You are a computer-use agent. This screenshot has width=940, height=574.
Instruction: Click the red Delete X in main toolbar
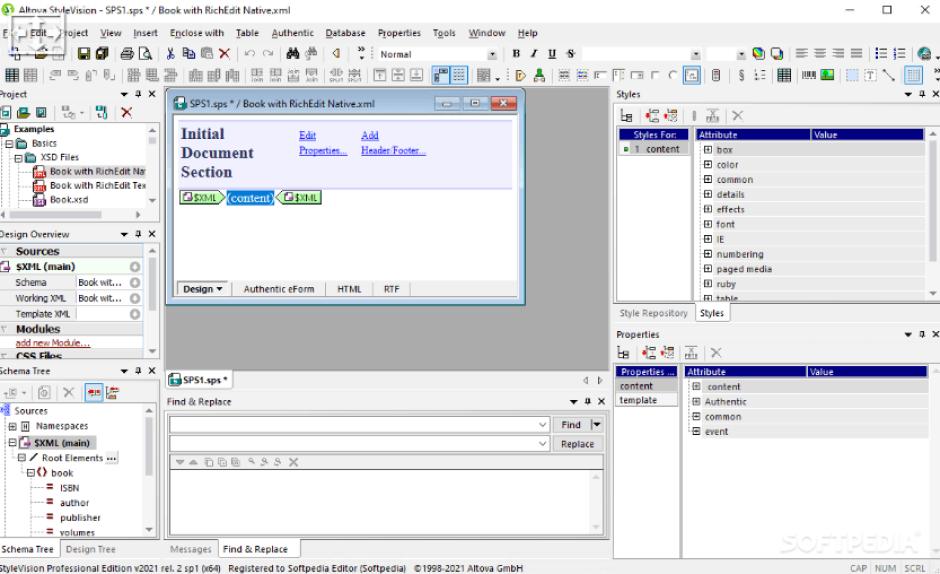click(x=224, y=54)
